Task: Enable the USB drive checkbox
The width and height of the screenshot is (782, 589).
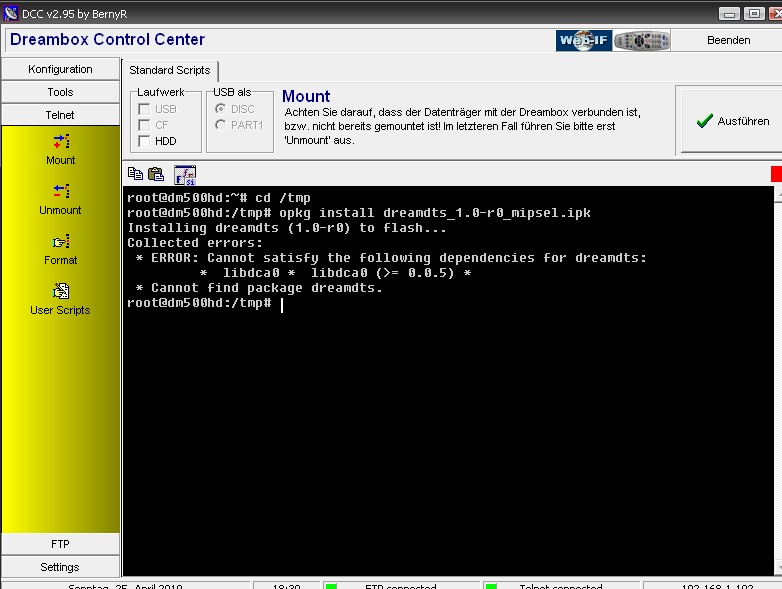Action: 144,109
